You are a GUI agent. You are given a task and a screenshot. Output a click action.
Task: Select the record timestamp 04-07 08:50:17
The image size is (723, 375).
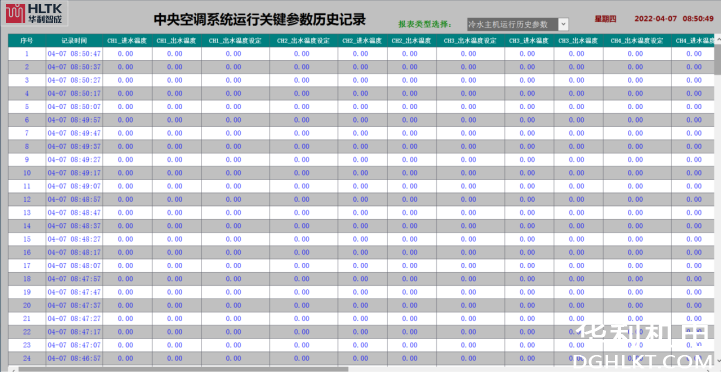(74, 93)
